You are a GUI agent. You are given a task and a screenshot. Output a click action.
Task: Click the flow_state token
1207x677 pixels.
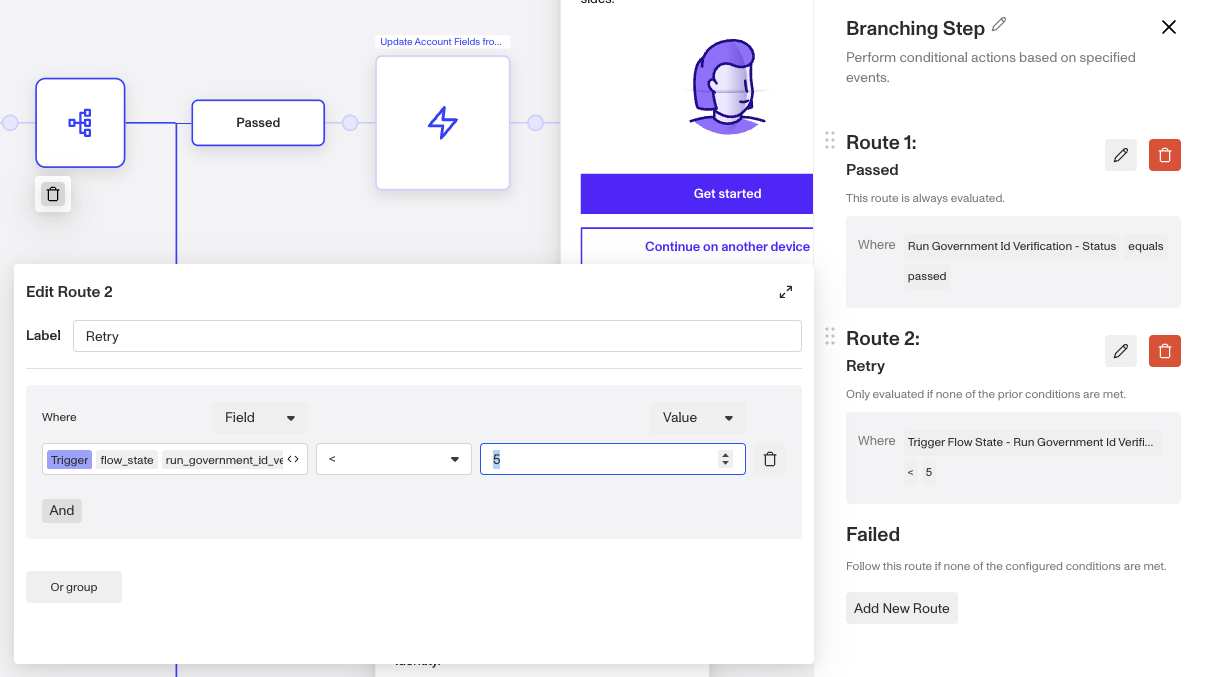(127, 460)
